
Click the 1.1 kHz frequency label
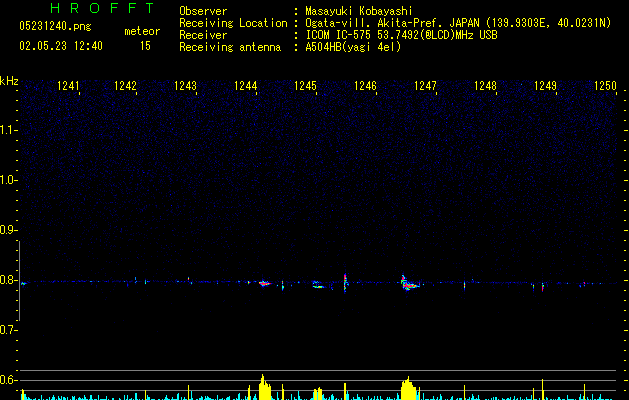8,130
